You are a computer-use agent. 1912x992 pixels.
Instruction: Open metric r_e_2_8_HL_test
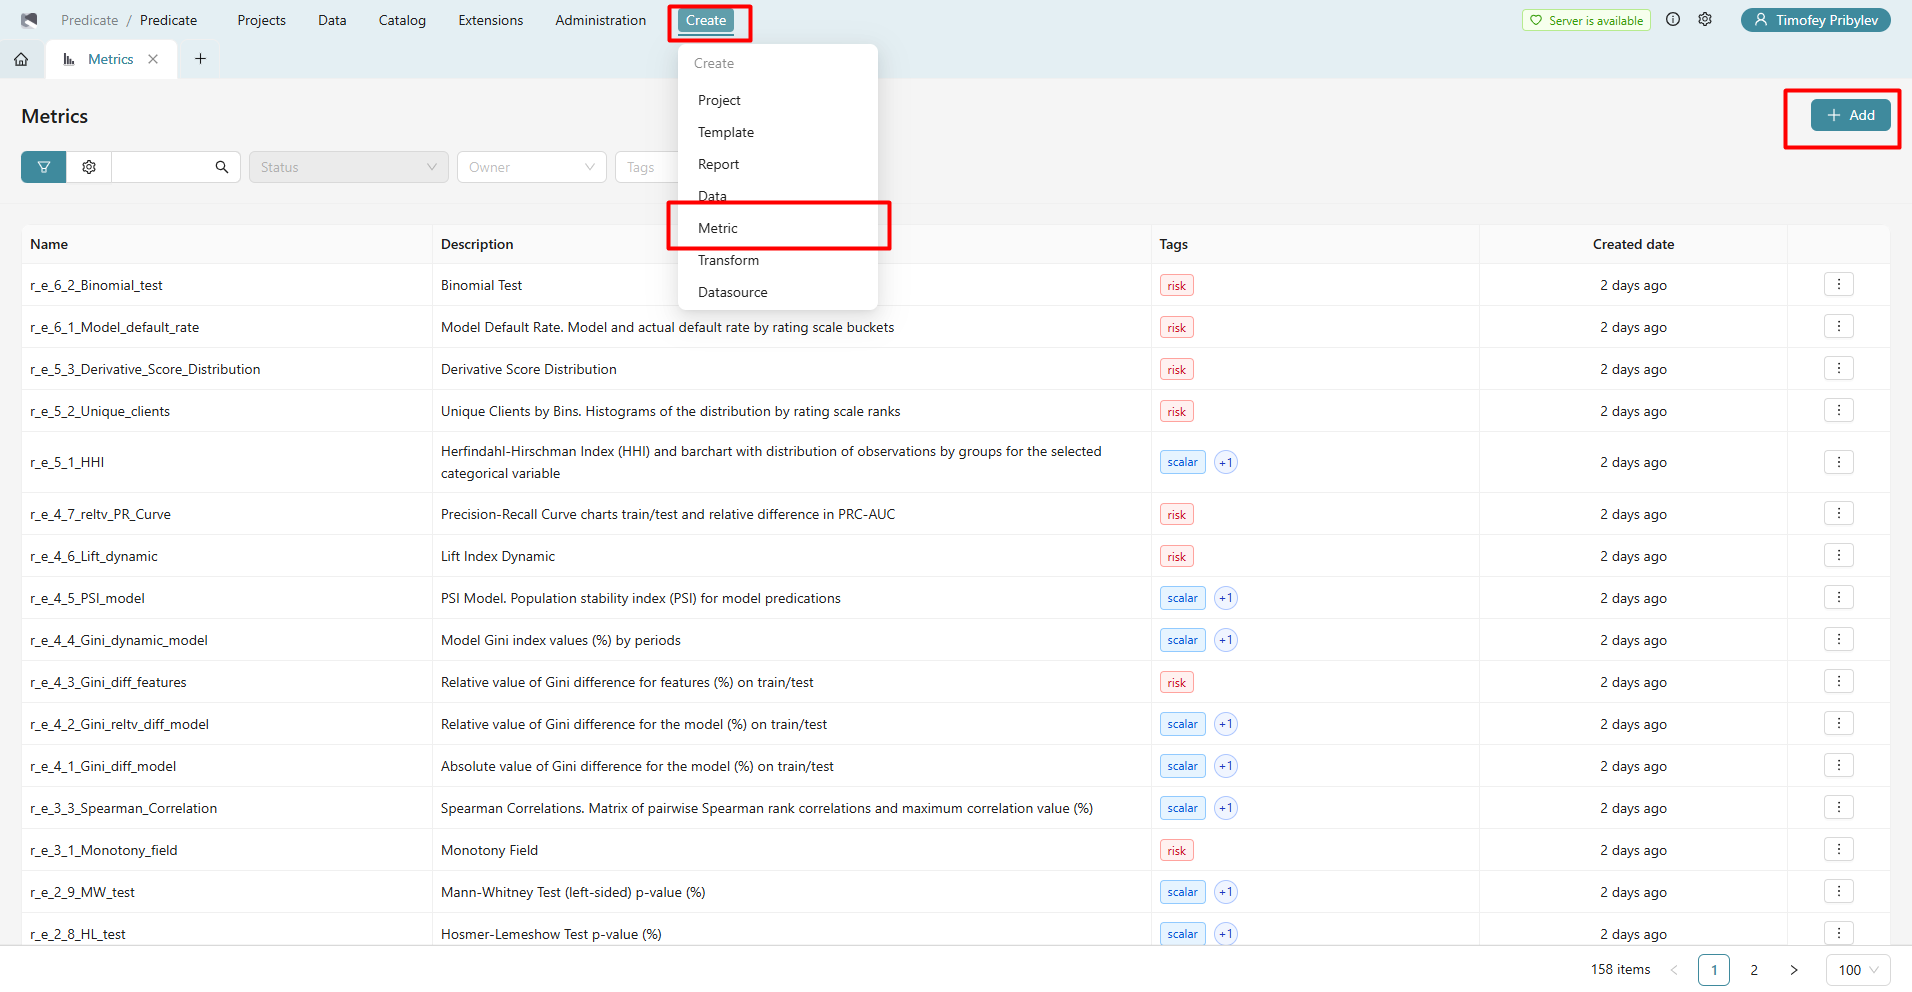pos(78,934)
